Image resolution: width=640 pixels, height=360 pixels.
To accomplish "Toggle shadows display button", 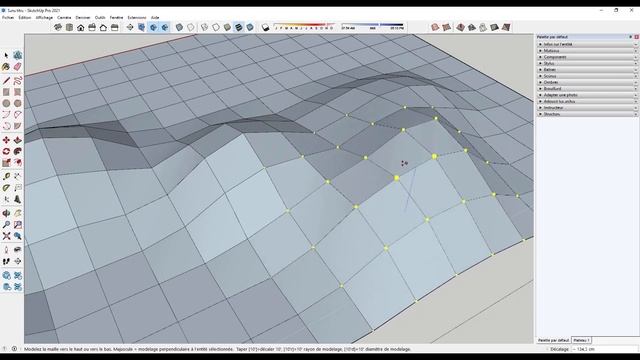I will 265,27.
